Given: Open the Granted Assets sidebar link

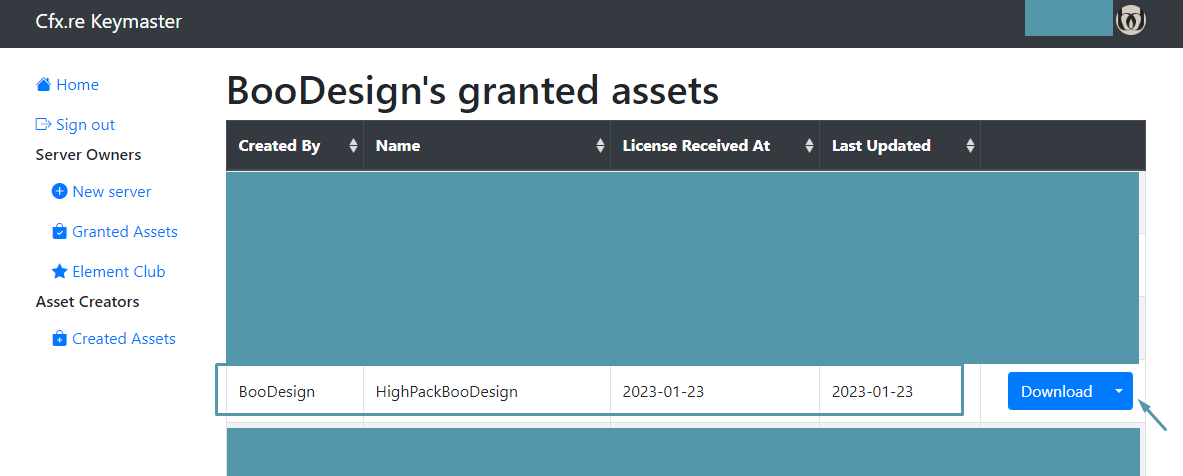Looking at the screenshot, I should tap(125, 232).
